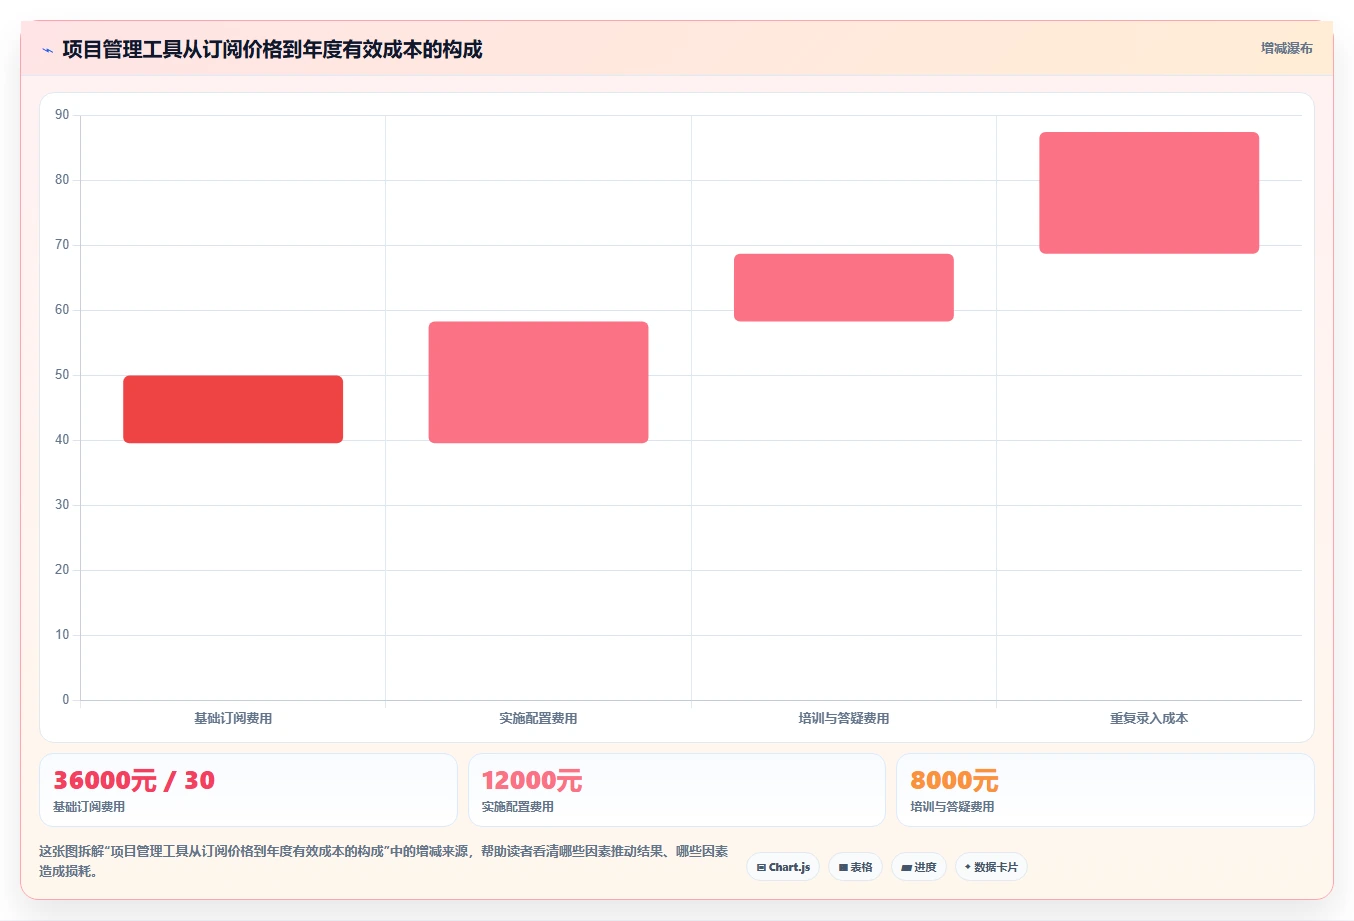Click the 实施配置费用 caption under 12000元
This screenshot has width=1354, height=921.
coord(518,807)
